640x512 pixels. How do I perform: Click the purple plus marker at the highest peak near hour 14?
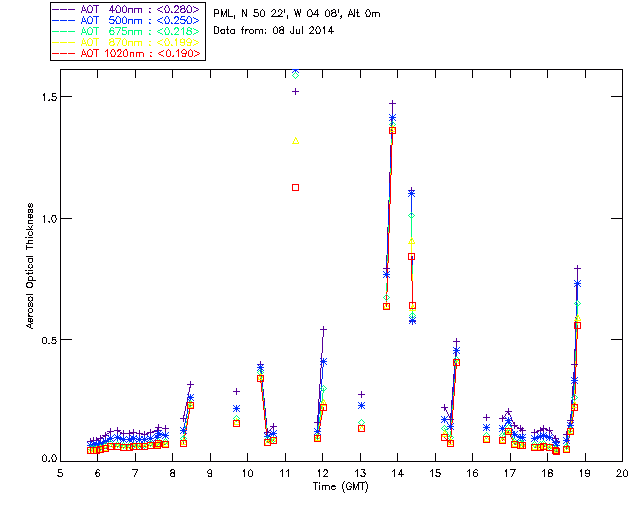393,103
